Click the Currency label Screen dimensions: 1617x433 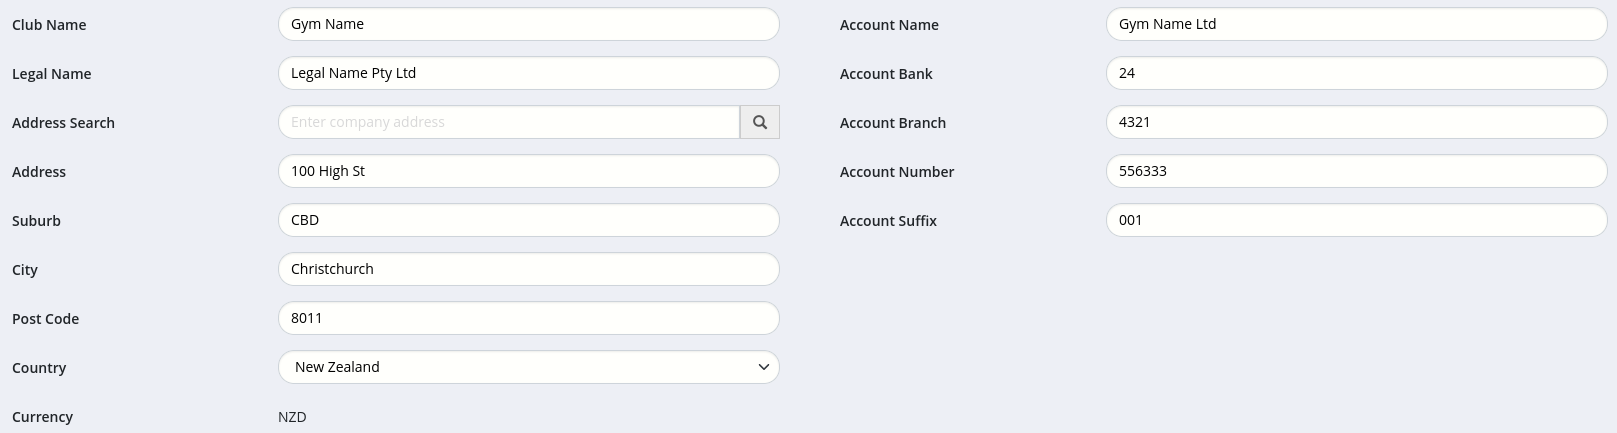(x=42, y=417)
